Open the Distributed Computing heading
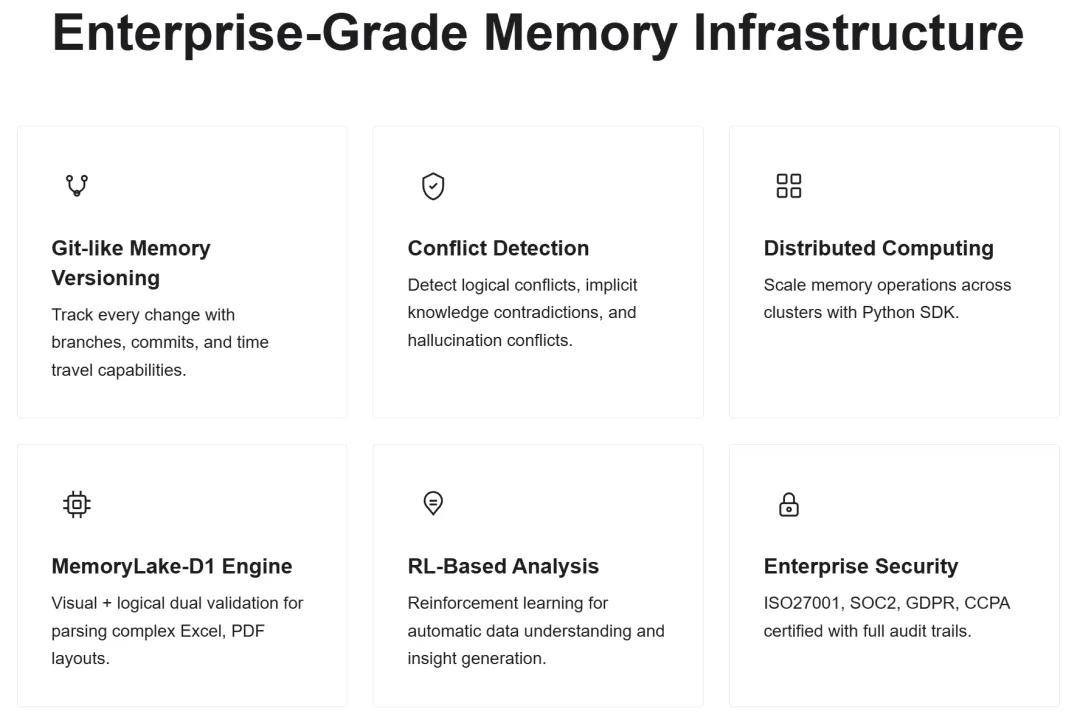1080x717 pixels. click(878, 248)
